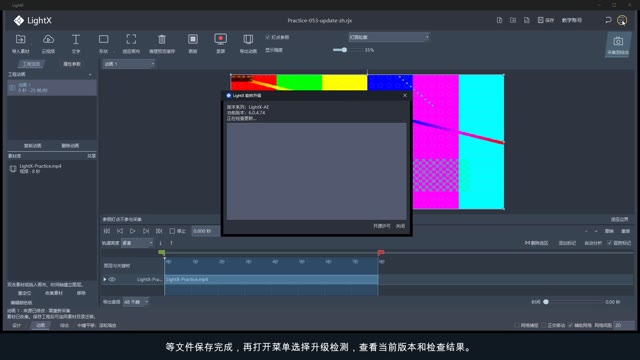Image resolution: width=640 pixels, height=360 pixels.
Task: Select the LightX-Practice.mp4 clip on timeline
Action: (x=271, y=280)
